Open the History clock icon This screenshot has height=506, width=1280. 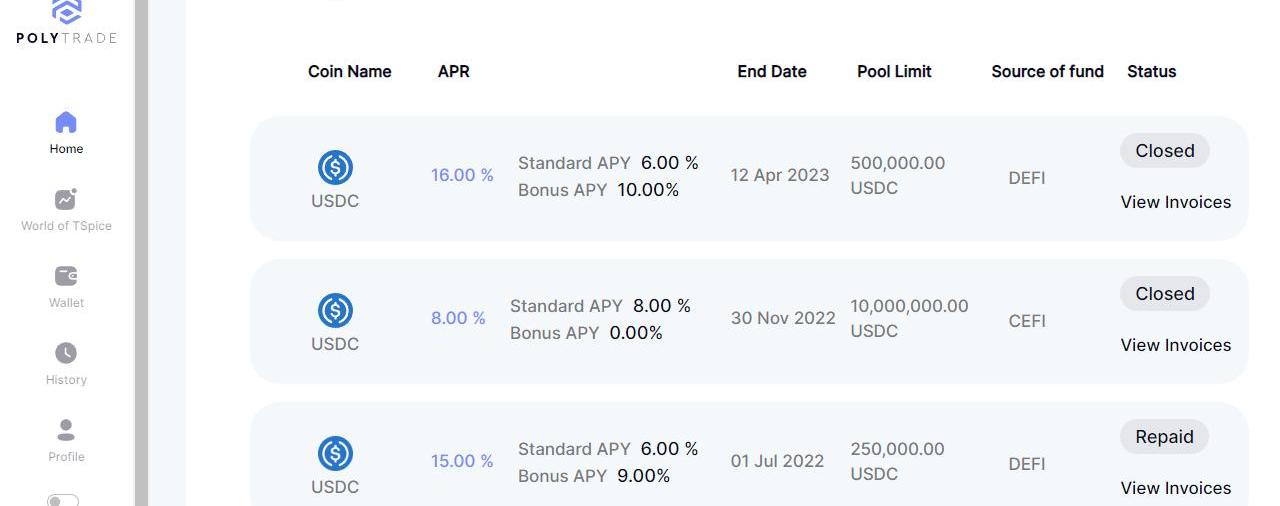tap(66, 353)
